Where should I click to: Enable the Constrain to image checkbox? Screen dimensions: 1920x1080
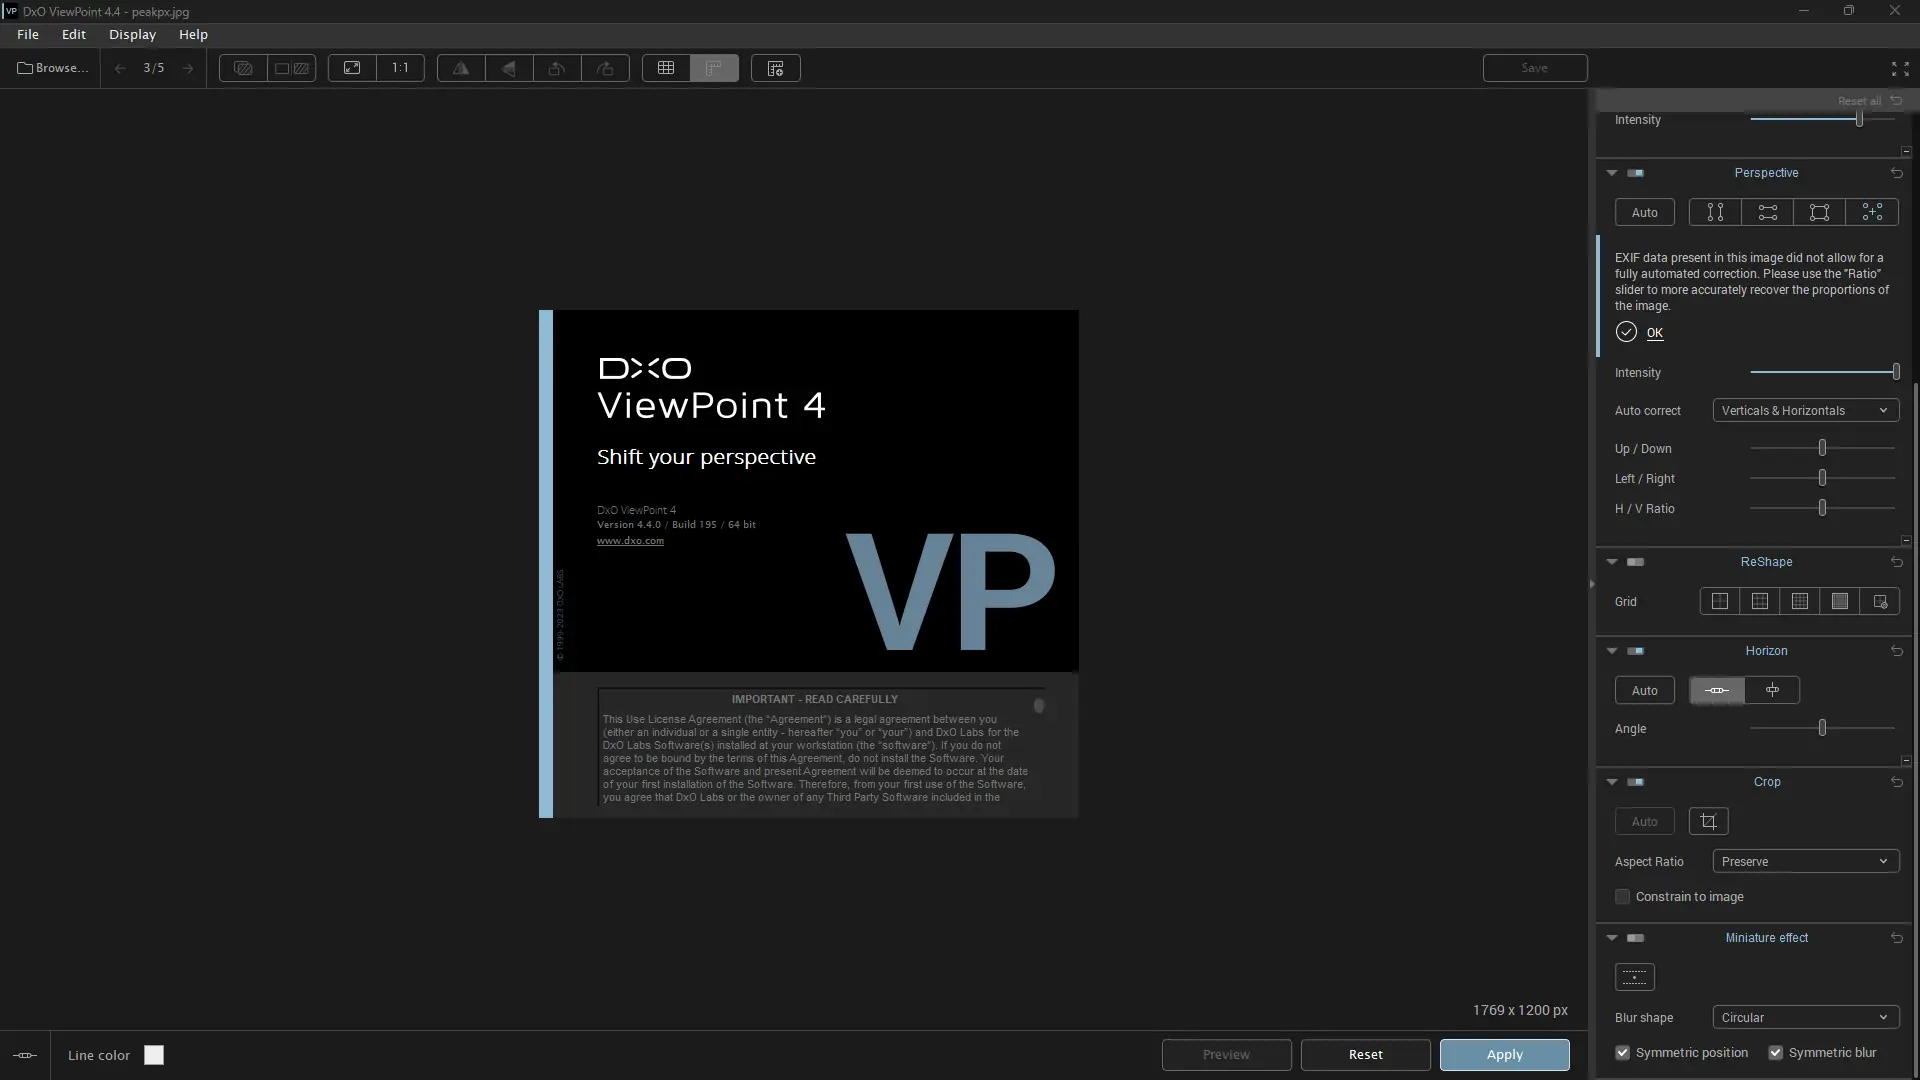coord(1623,897)
